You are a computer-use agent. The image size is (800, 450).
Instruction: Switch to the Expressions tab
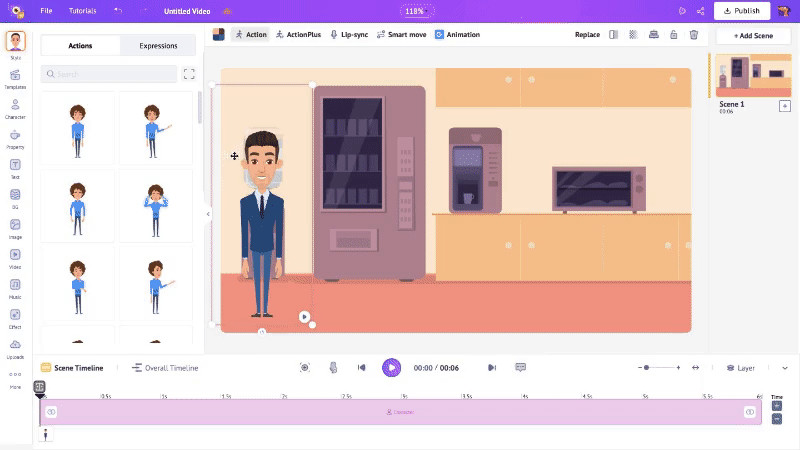point(158,46)
